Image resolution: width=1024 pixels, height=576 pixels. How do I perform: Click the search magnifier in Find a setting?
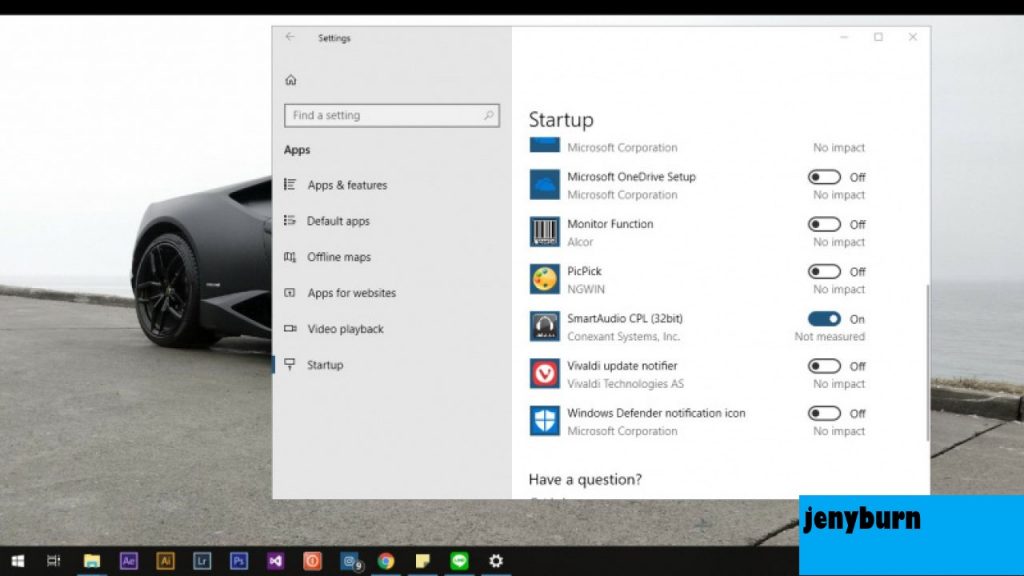pos(488,115)
